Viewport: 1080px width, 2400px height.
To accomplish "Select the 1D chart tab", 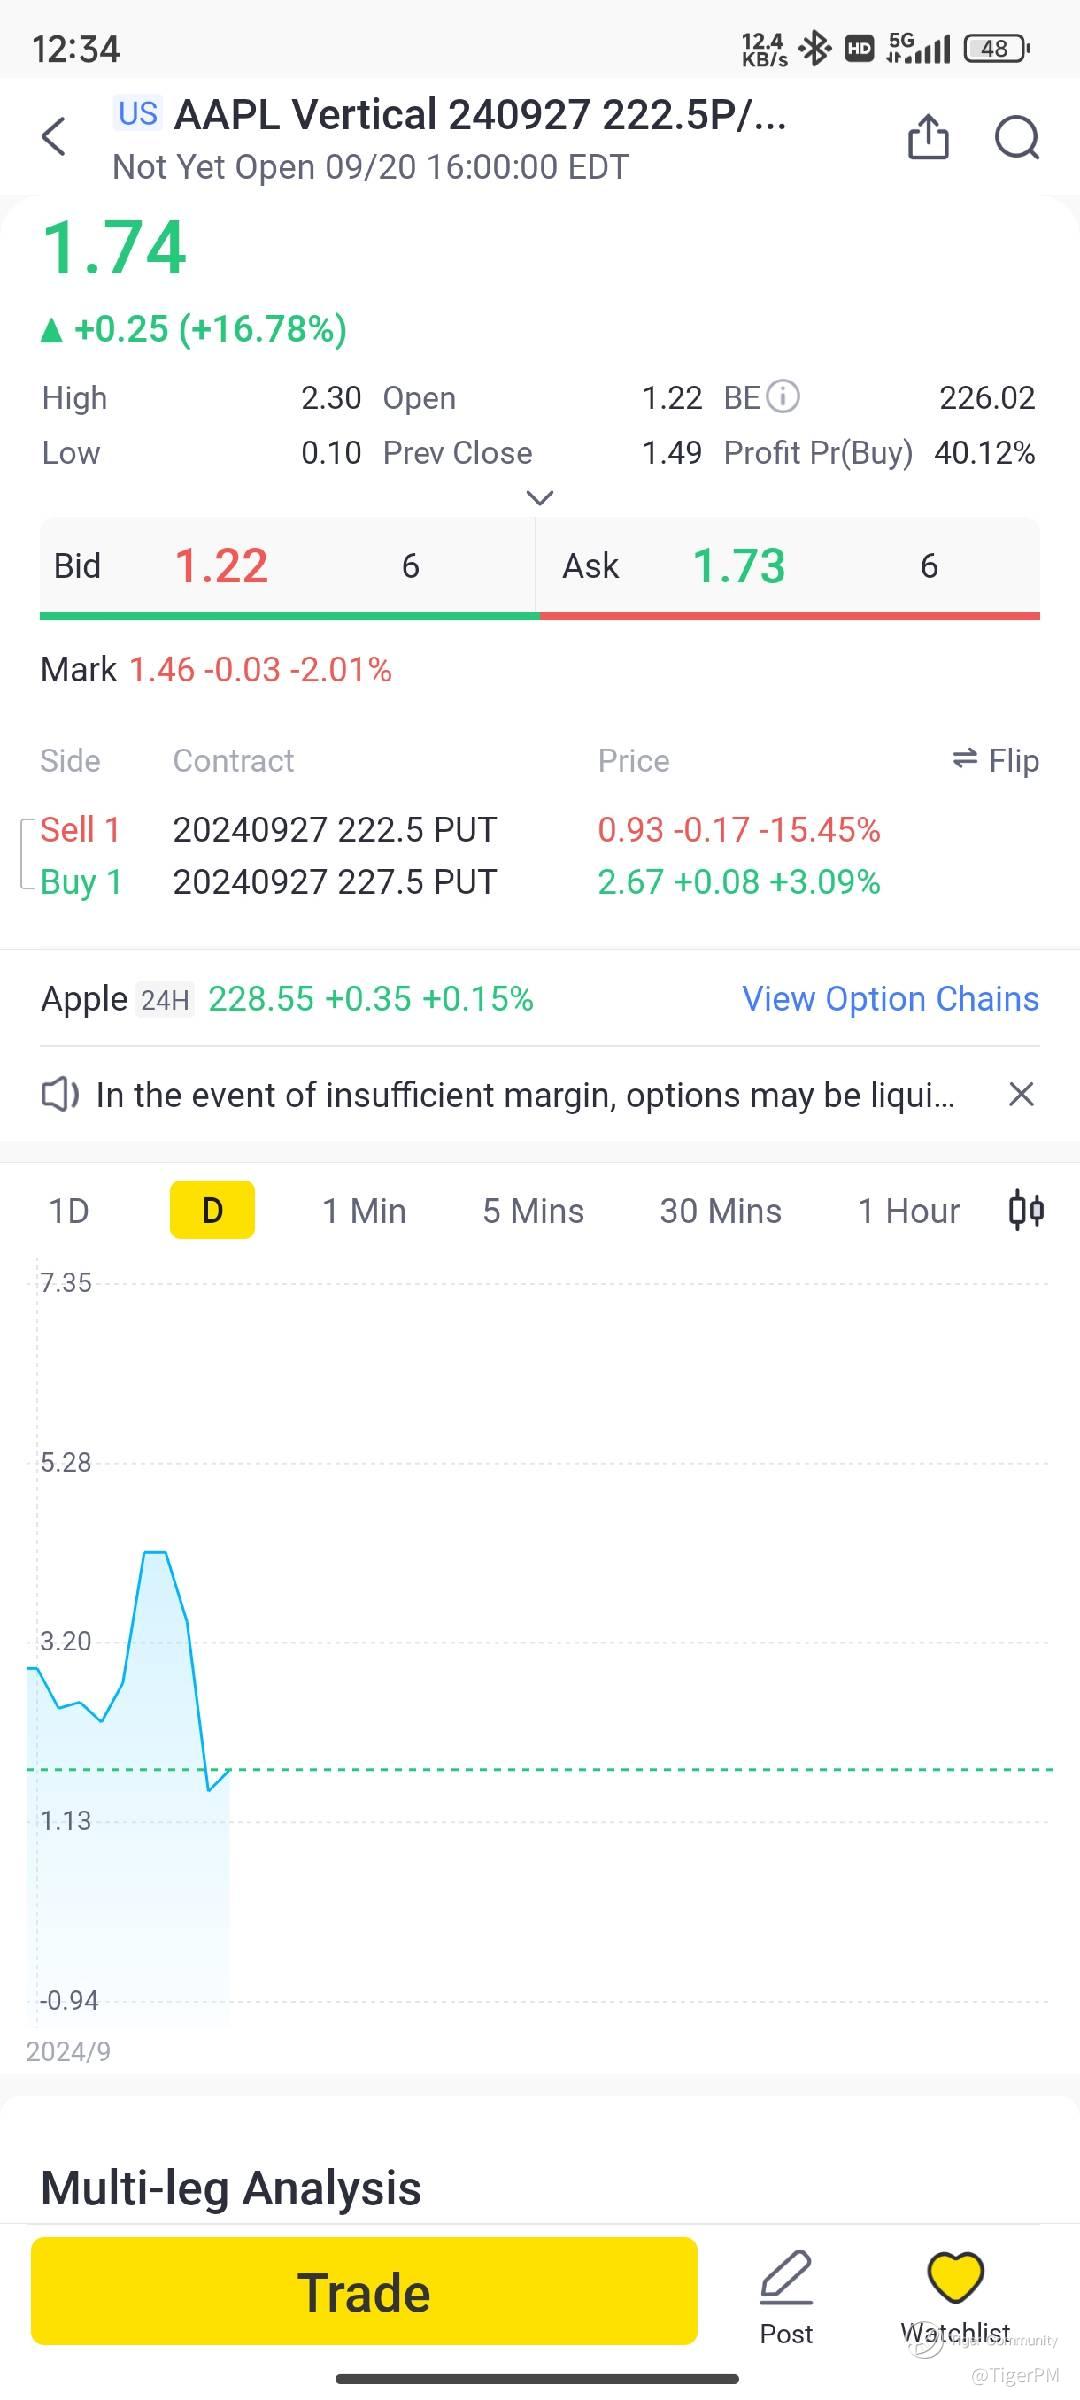I will pyautogui.click(x=69, y=1210).
